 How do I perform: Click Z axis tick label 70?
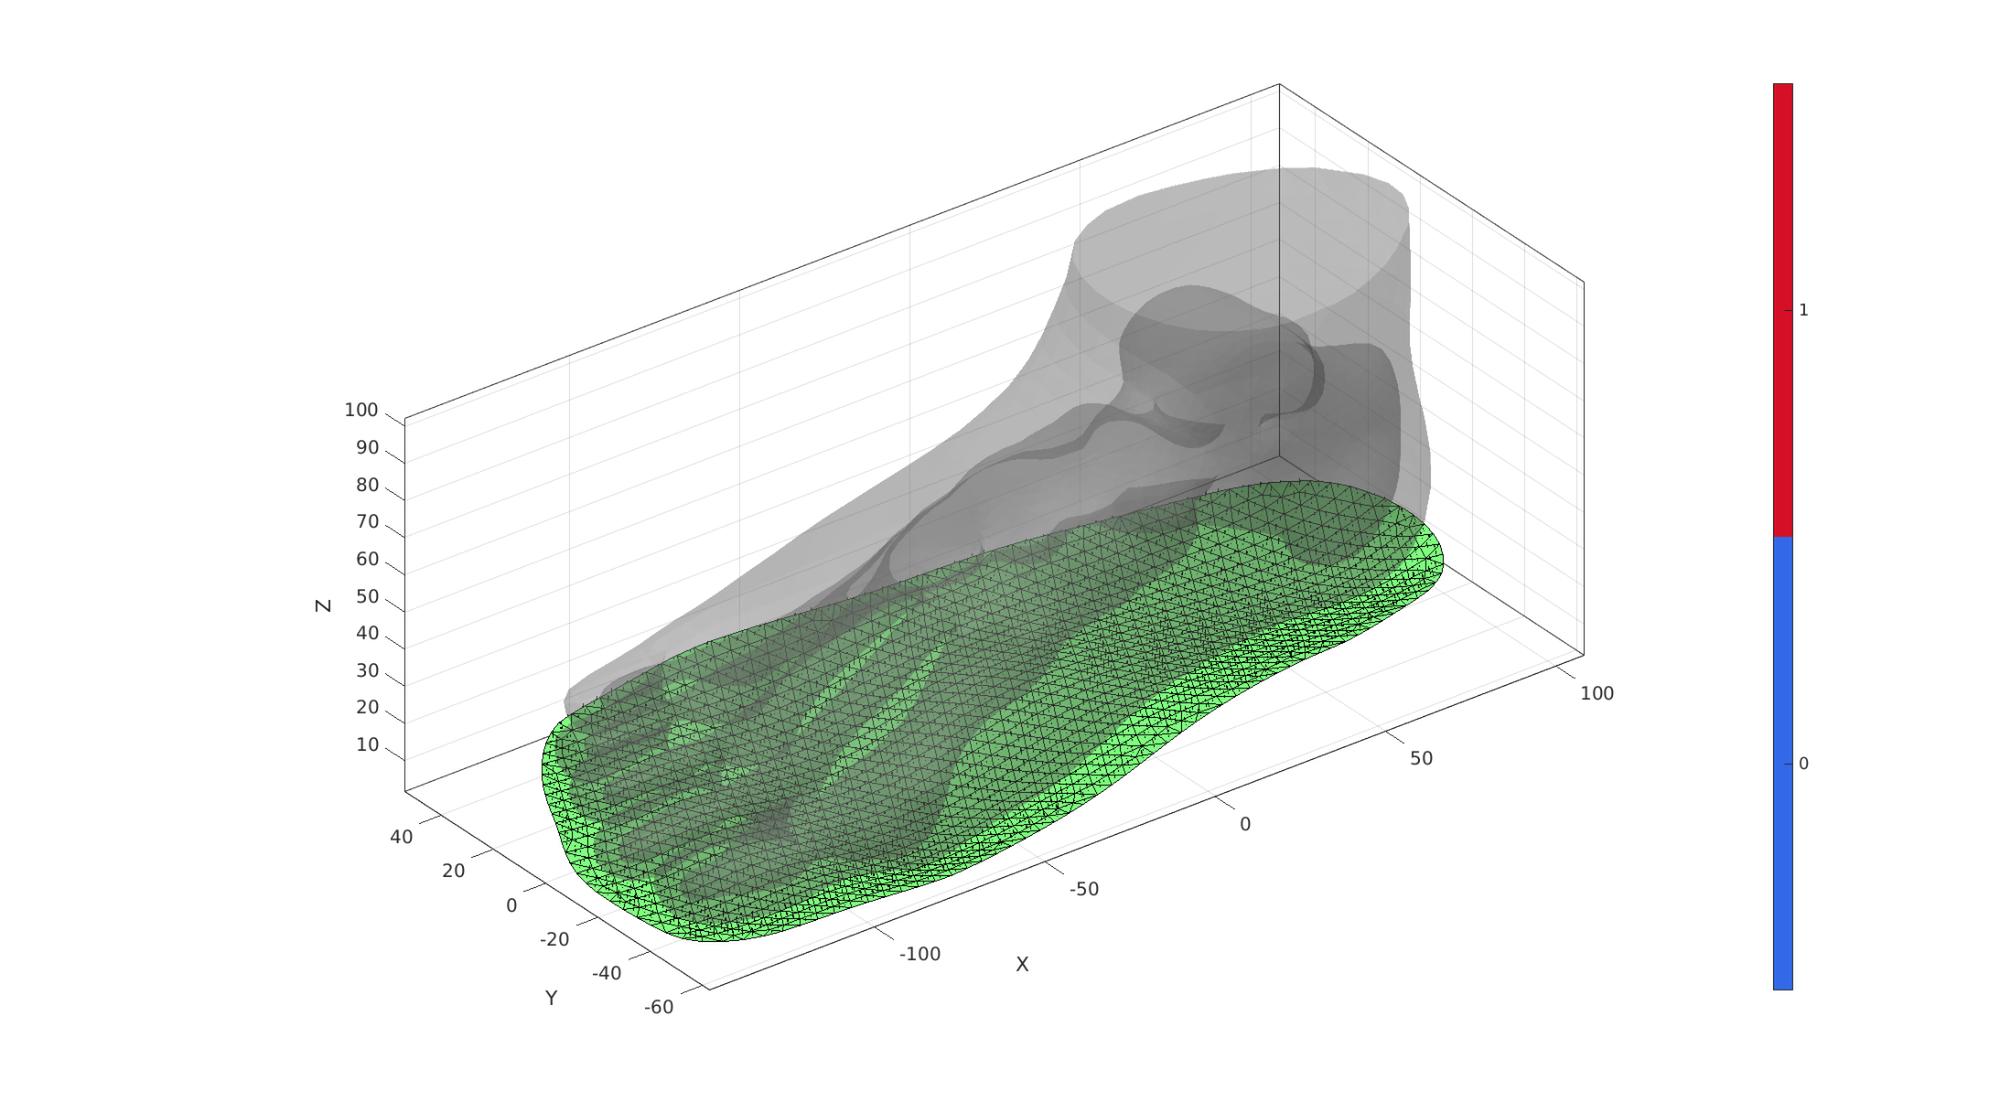367,522
